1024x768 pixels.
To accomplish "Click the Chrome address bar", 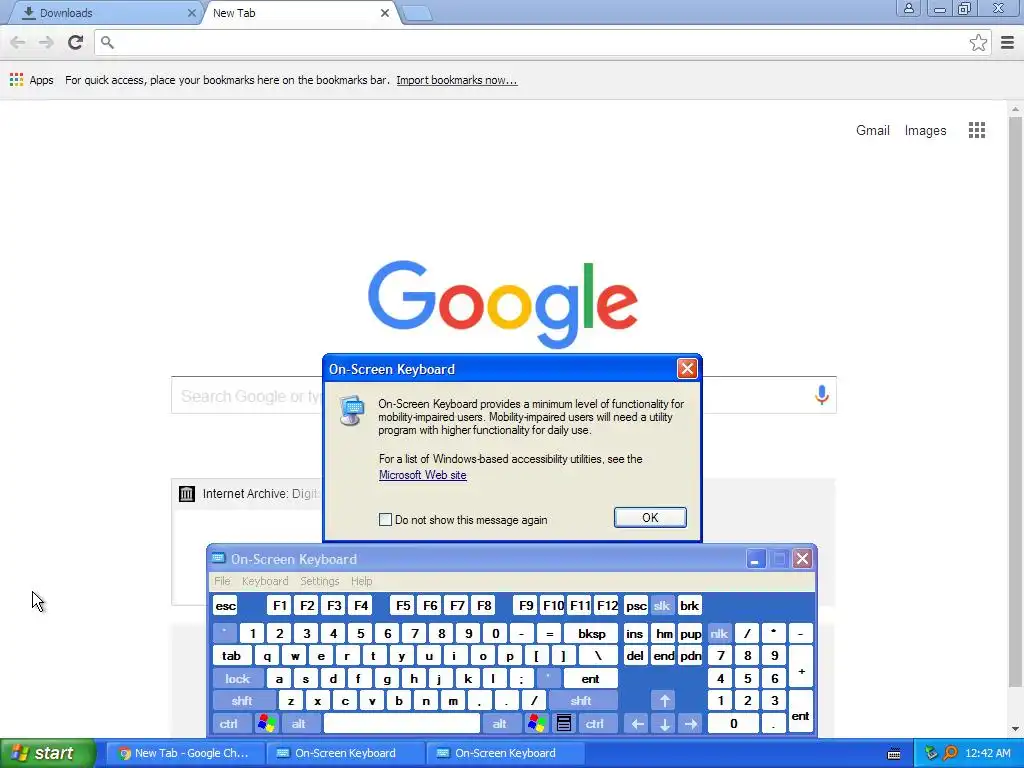I will 542,43.
